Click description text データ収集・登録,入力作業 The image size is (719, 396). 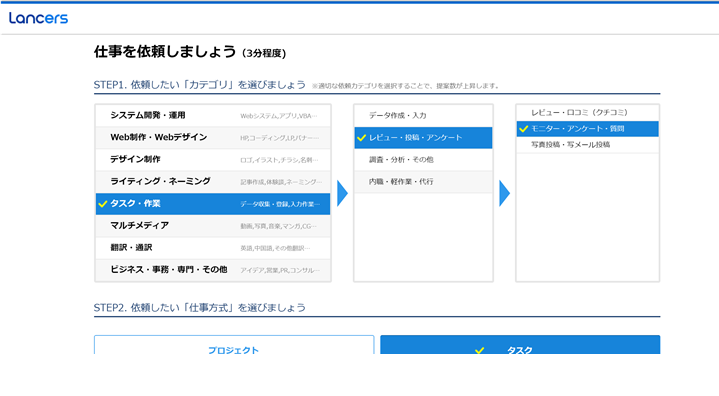click(x=280, y=204)
